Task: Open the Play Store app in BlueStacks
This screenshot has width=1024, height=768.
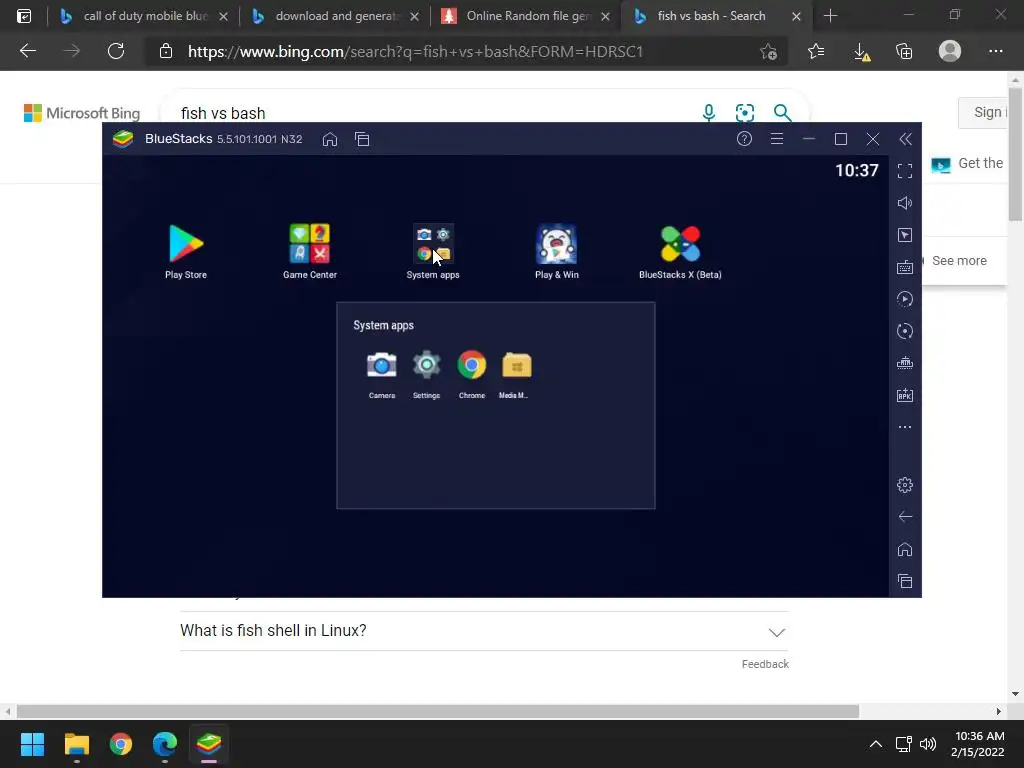Action: click(186, 244)
